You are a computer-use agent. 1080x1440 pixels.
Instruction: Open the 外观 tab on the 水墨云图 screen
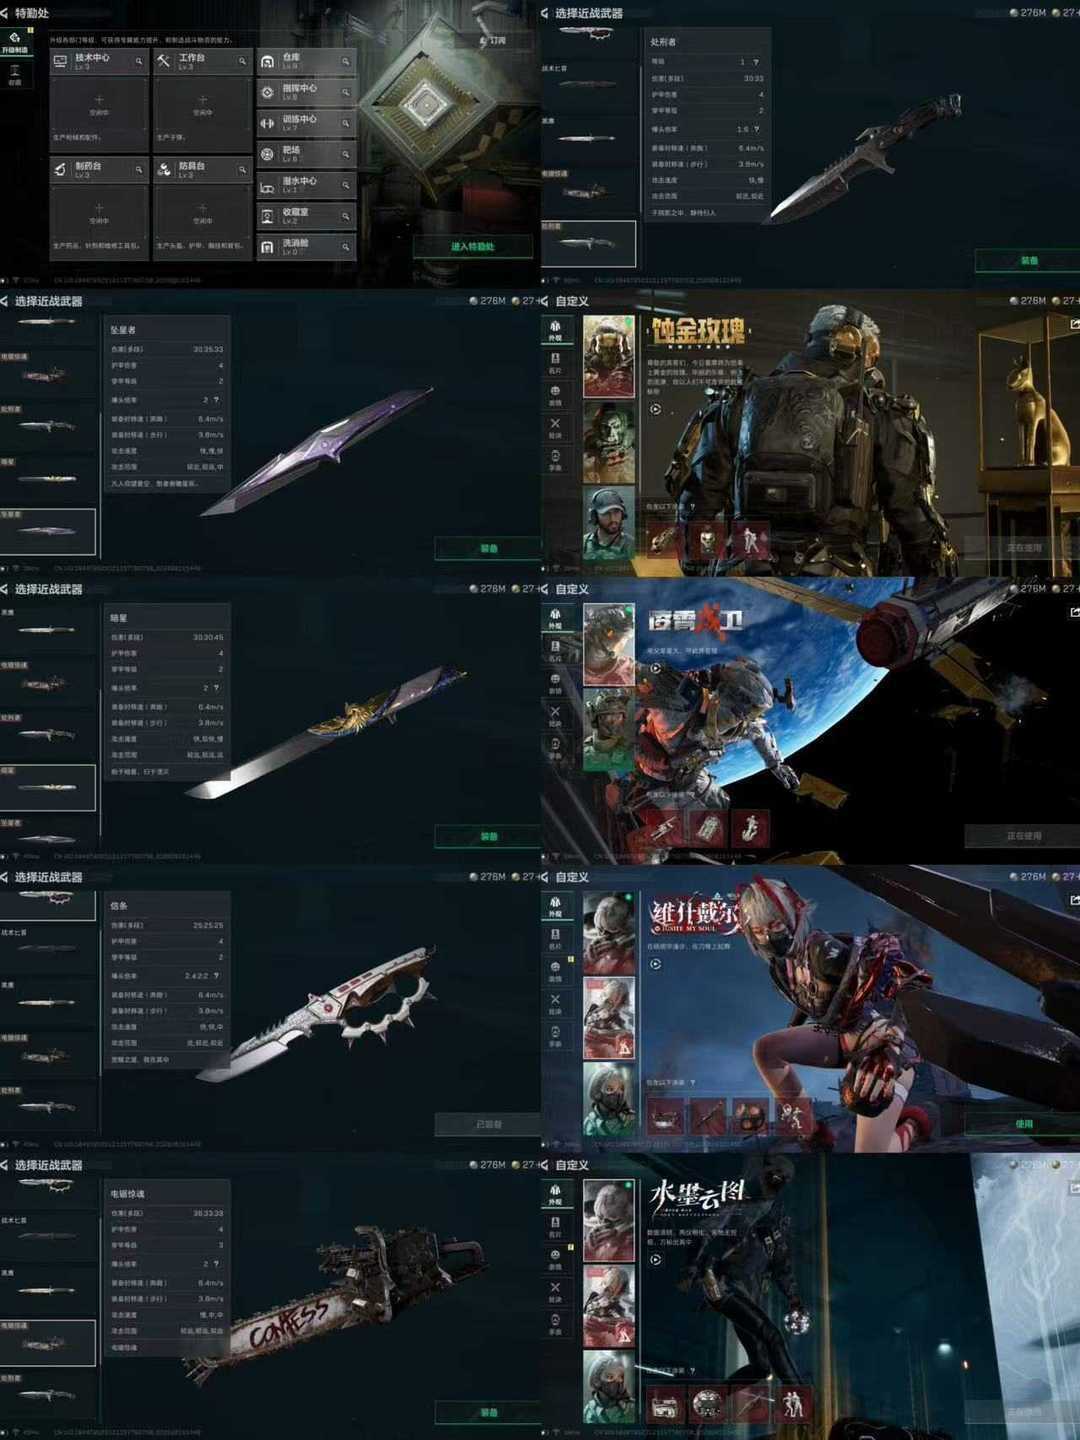pos(555,1194)
